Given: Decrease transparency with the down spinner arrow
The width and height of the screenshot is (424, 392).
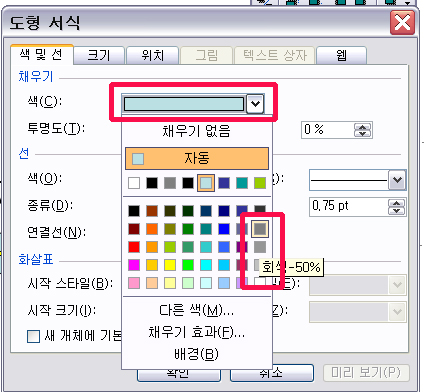Looking at the screenshot, I should tap(362, 134).
